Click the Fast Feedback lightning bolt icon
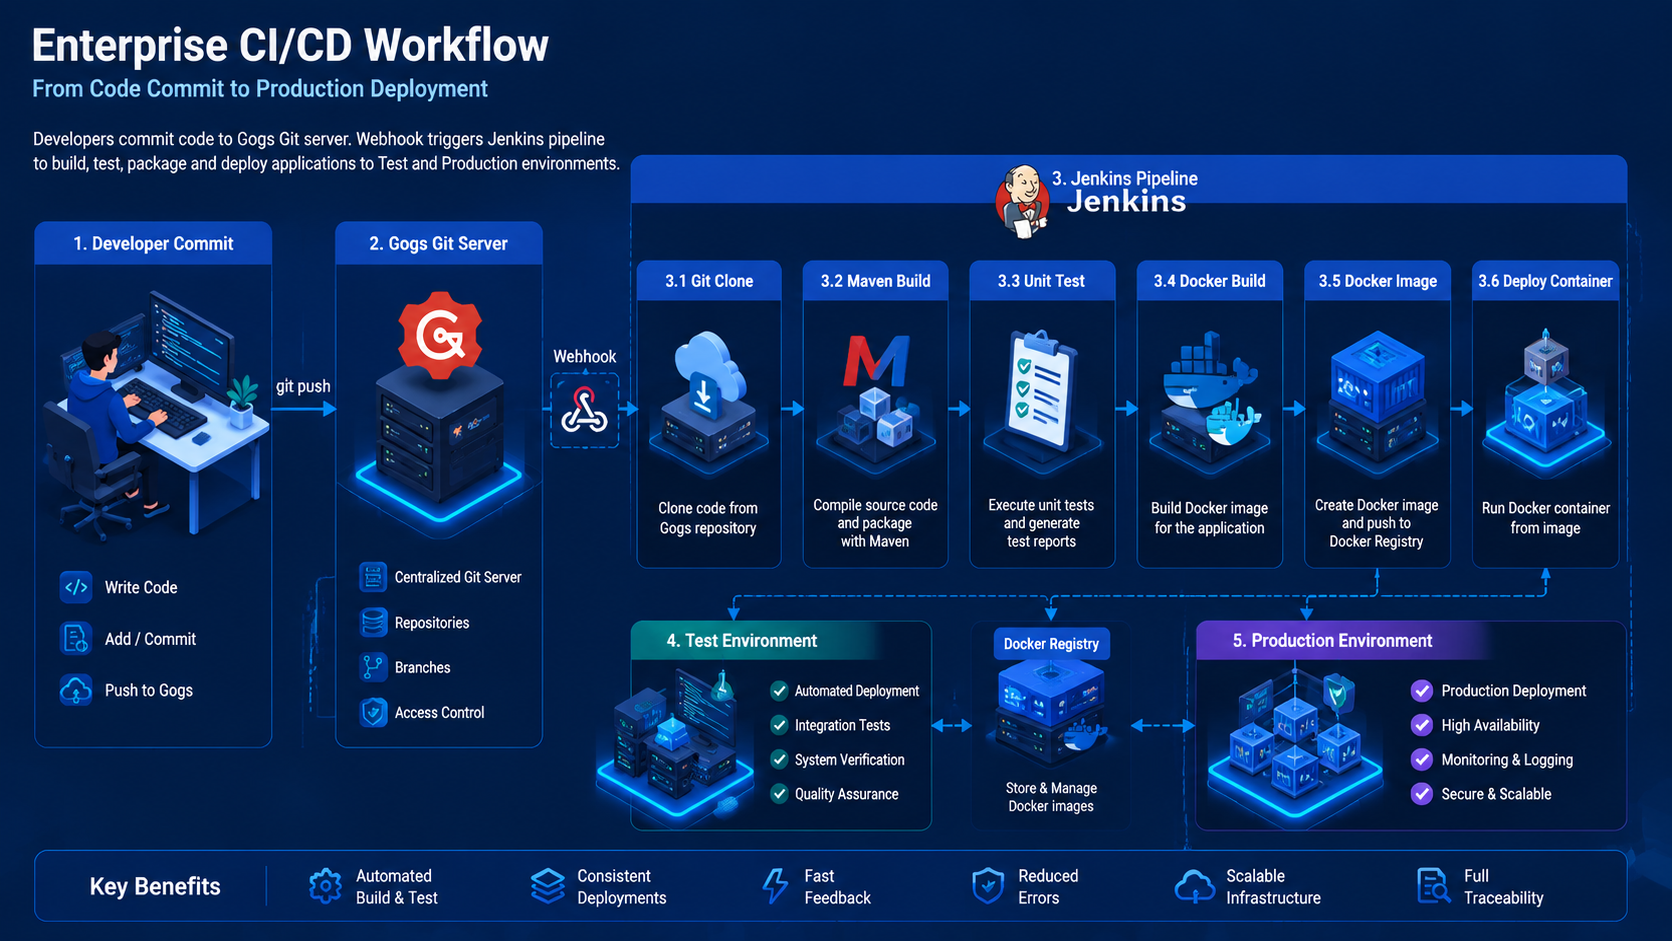This screenshot has width=1672, height=941. tap(776, 886)
